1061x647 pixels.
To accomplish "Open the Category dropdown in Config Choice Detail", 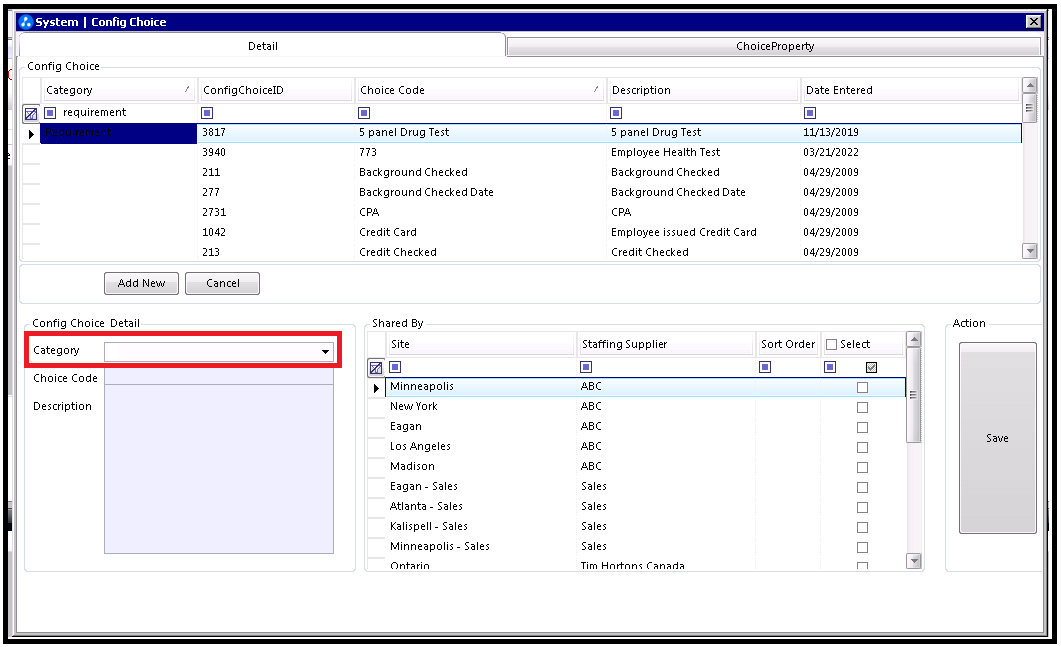I will pyautogui.click(x=325, y=352).
